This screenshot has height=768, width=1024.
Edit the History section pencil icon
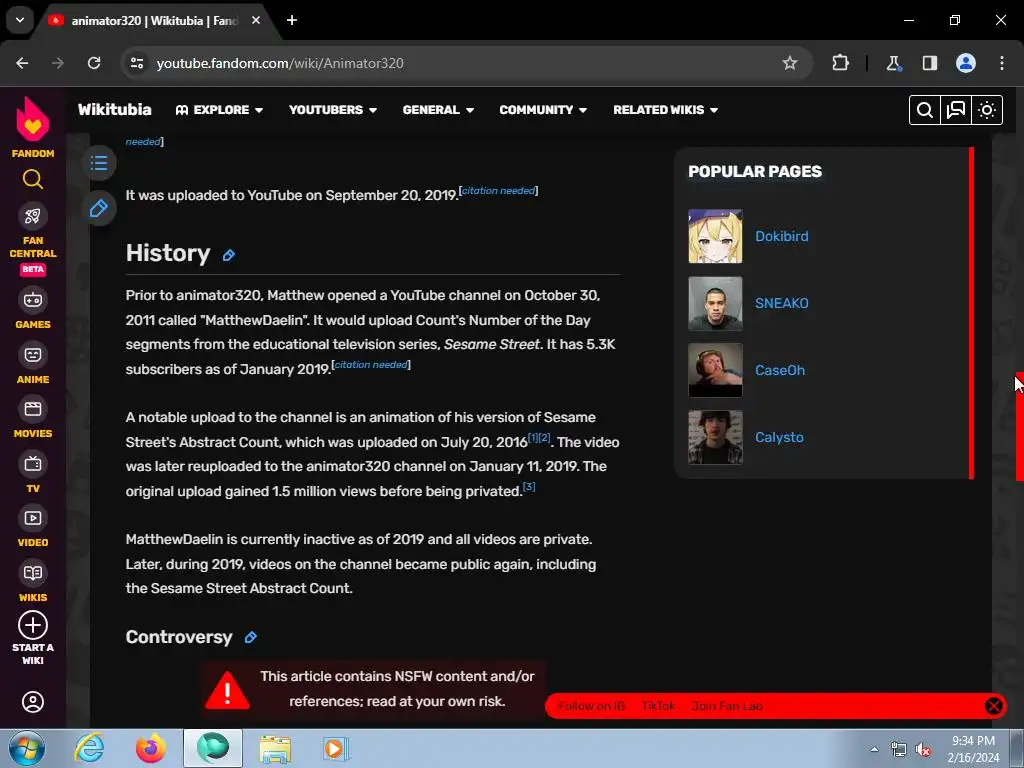229,255
